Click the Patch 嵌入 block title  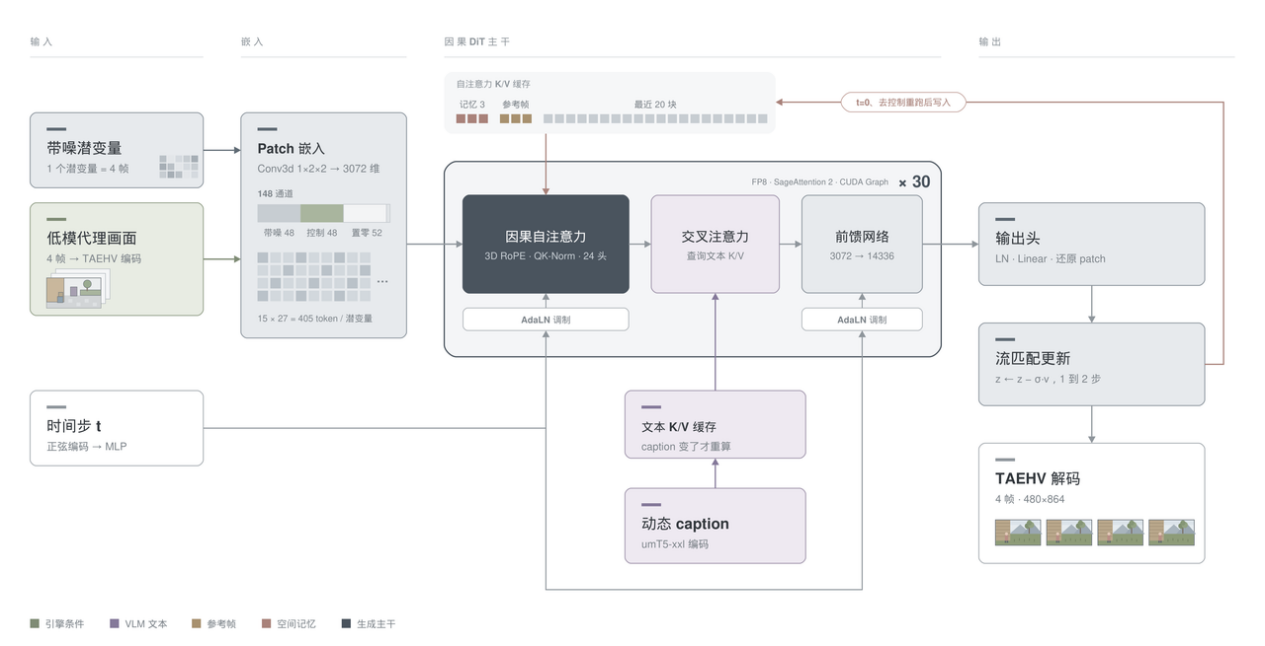click(x=291, y=148)
